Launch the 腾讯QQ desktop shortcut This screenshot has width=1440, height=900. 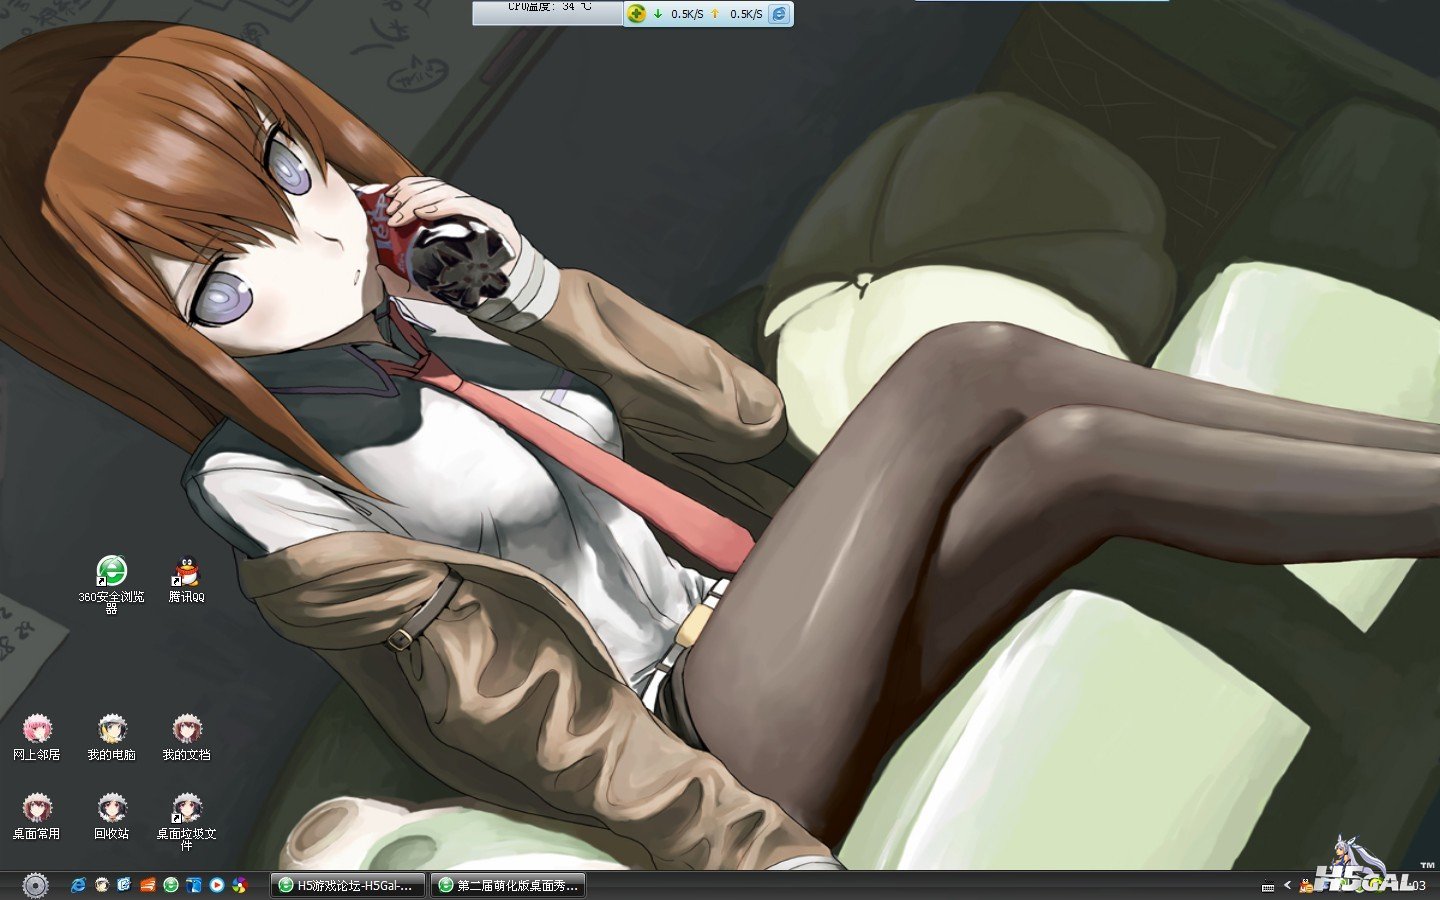point(186,572)
